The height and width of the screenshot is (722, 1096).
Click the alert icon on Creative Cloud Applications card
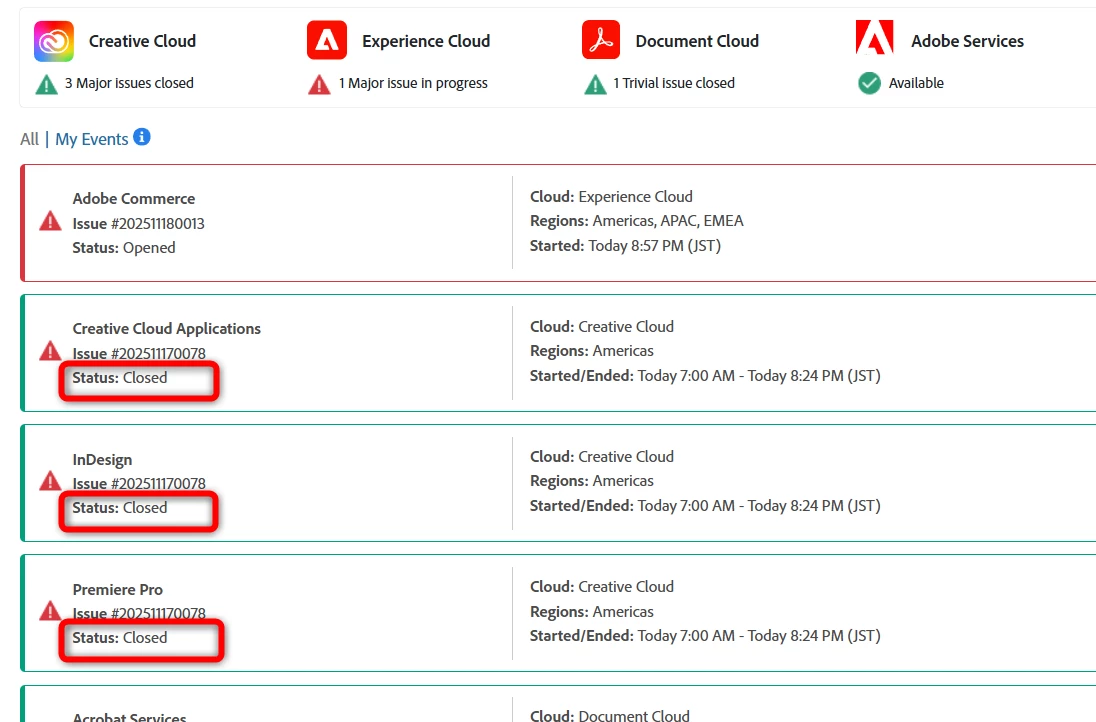(50, 350)
